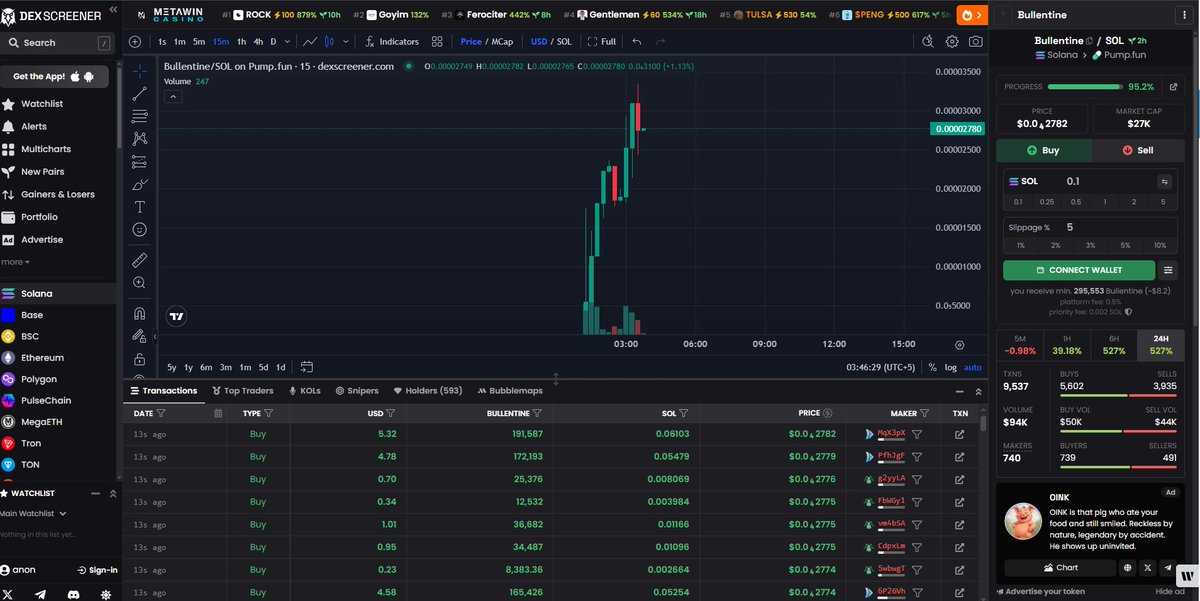Open the emoji sticker tool

[x=139, y=229]
